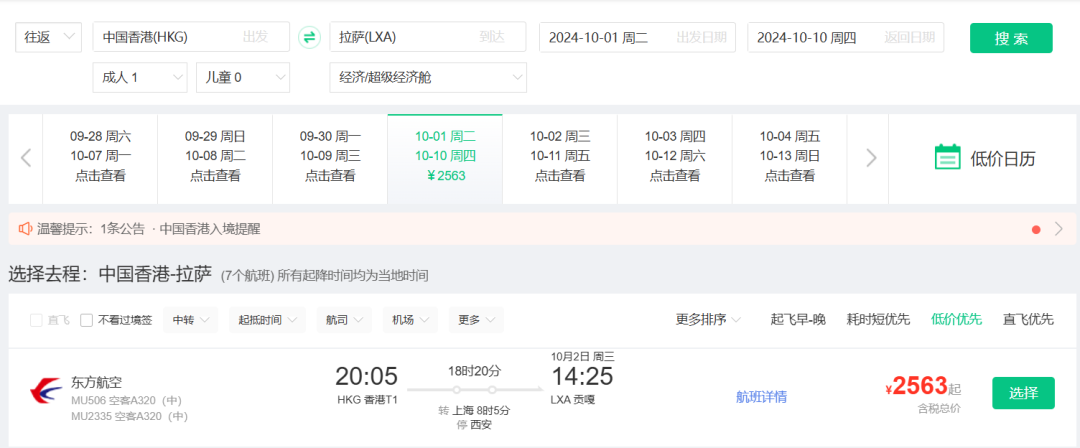Click the 转 上海 8时5分 transfer text
This screenshot has width=1080, height=448.
click(x=474, y=411)
